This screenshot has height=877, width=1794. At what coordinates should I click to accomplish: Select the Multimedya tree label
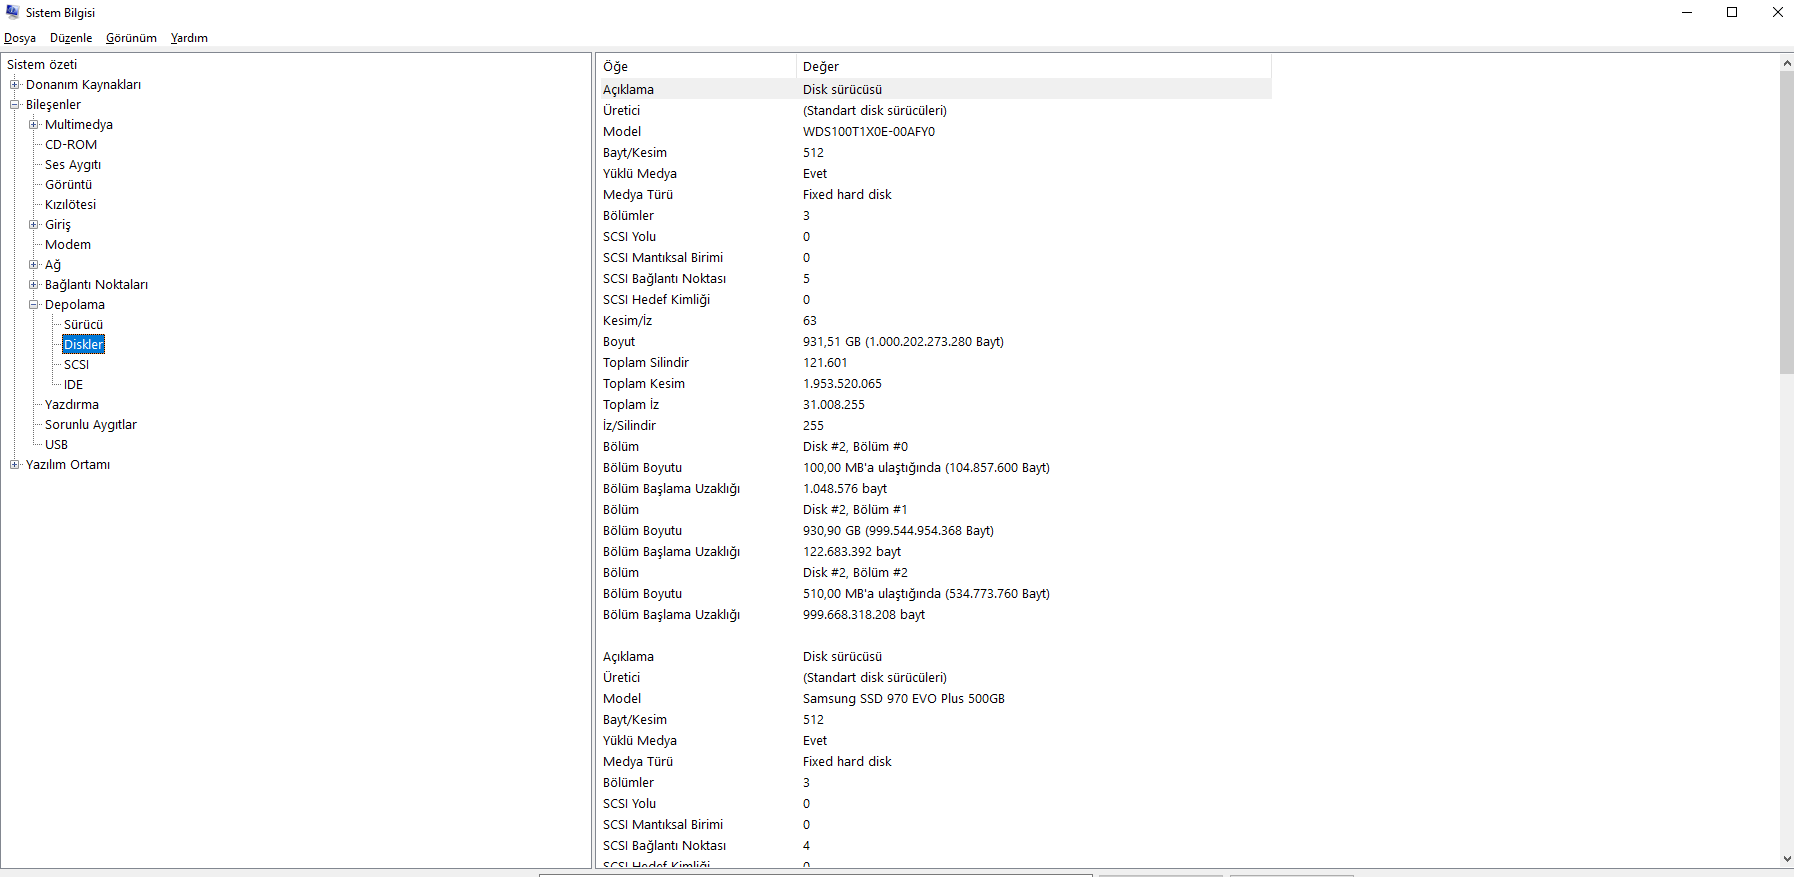(79, 125)
